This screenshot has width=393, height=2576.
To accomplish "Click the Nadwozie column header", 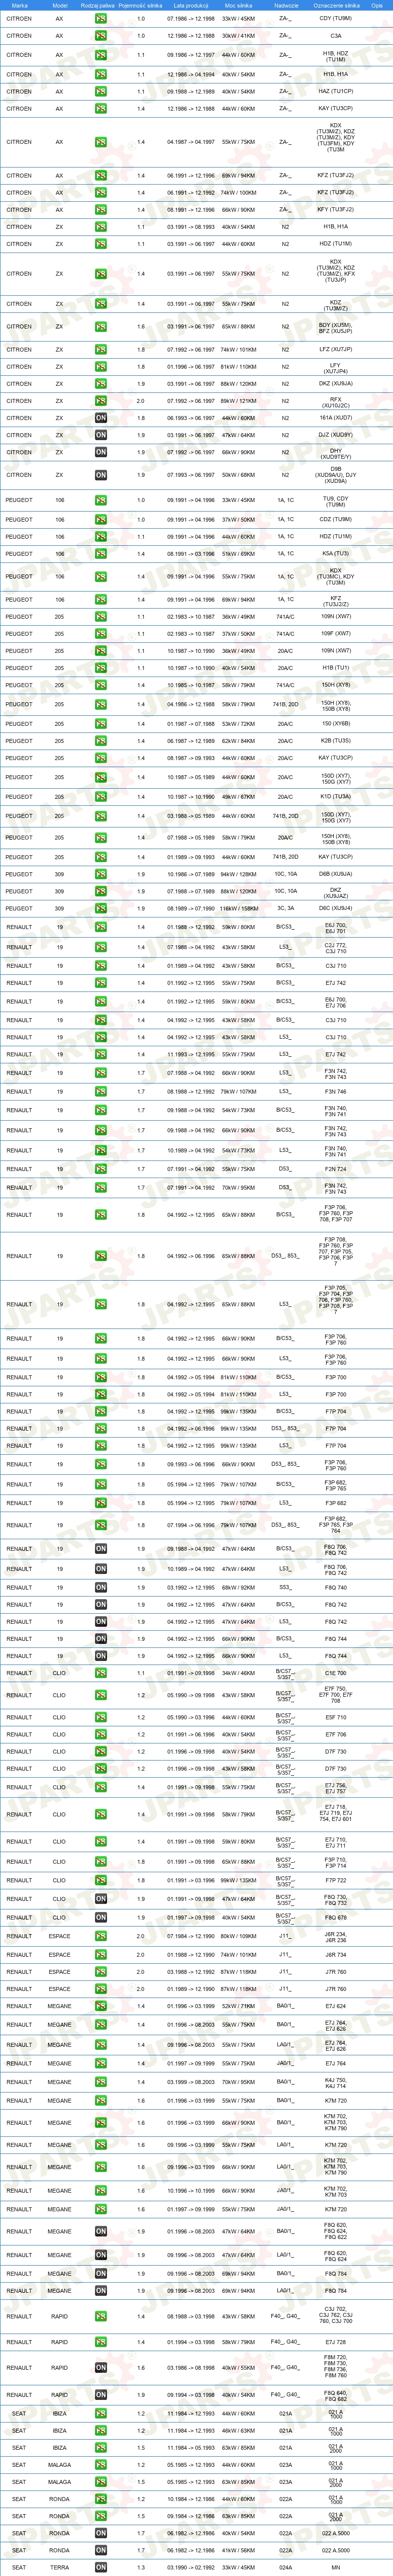I will pyautogui.click(x=286, y=5).
